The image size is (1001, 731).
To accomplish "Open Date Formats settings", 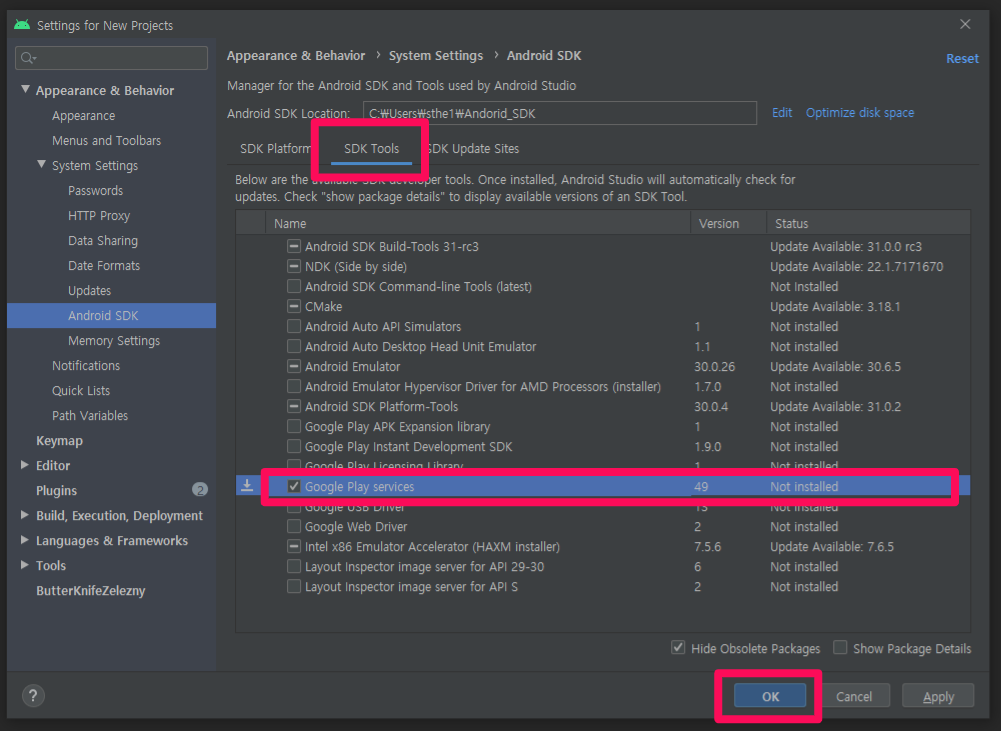I will (104, 266).
